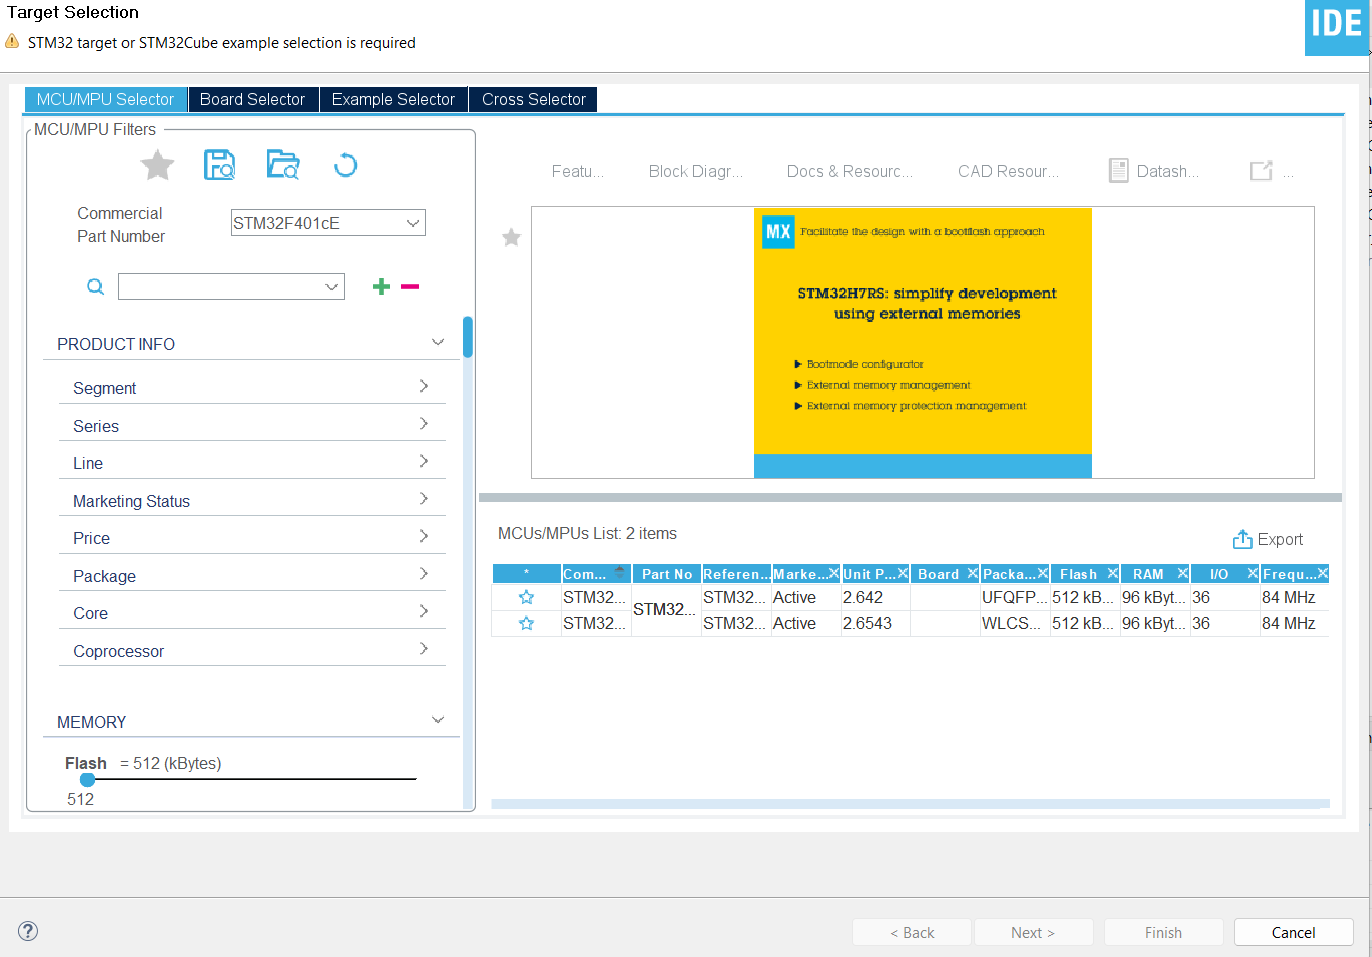Image resolution: width=1372 pixels, height=957 pixels.
Task: Open the Datasheet document icon
Action: pos(1119,171)
